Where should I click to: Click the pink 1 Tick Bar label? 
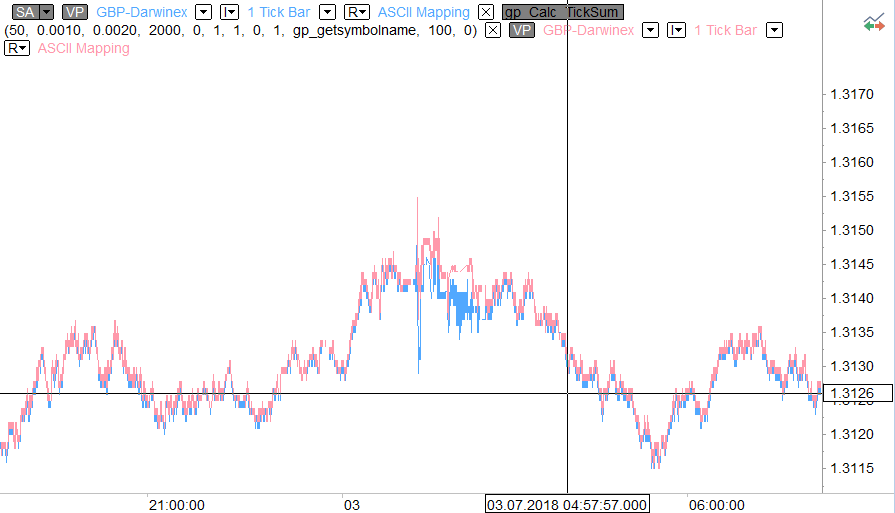[725, 30]
